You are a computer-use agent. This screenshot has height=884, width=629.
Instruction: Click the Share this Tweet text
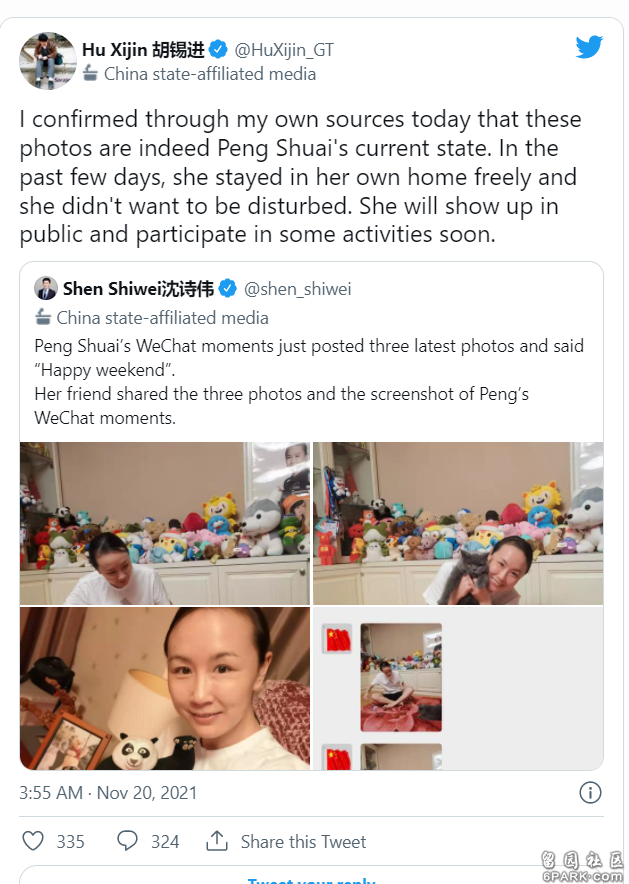click(303, 842)
